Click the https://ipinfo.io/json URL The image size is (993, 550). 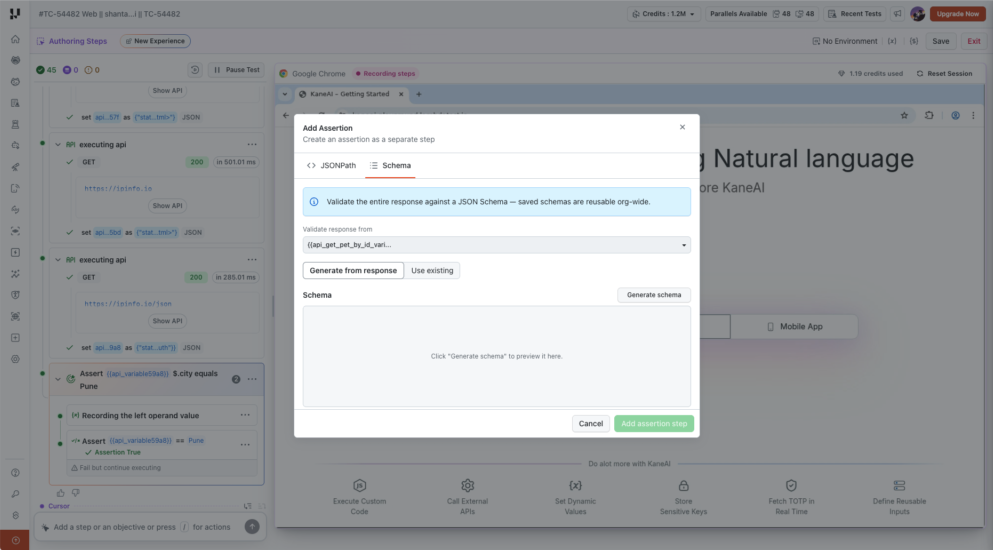point(128,304)
